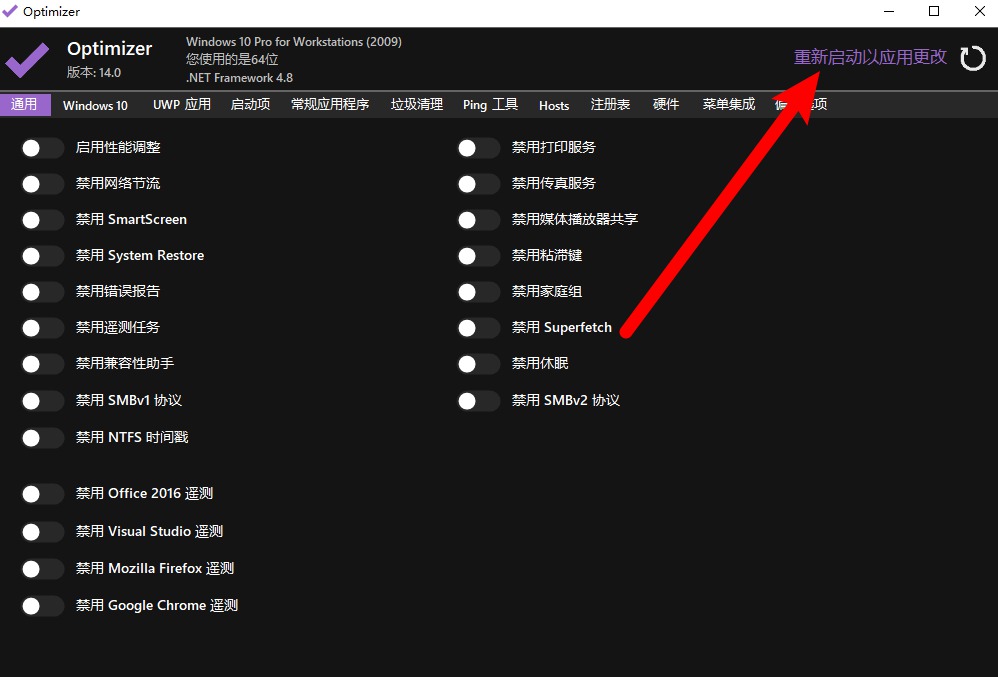Turn on 禁用 Mozilla Firefox 遥测
The height and width of the screenshot is (677, 998).
click(x=43, y=569)
